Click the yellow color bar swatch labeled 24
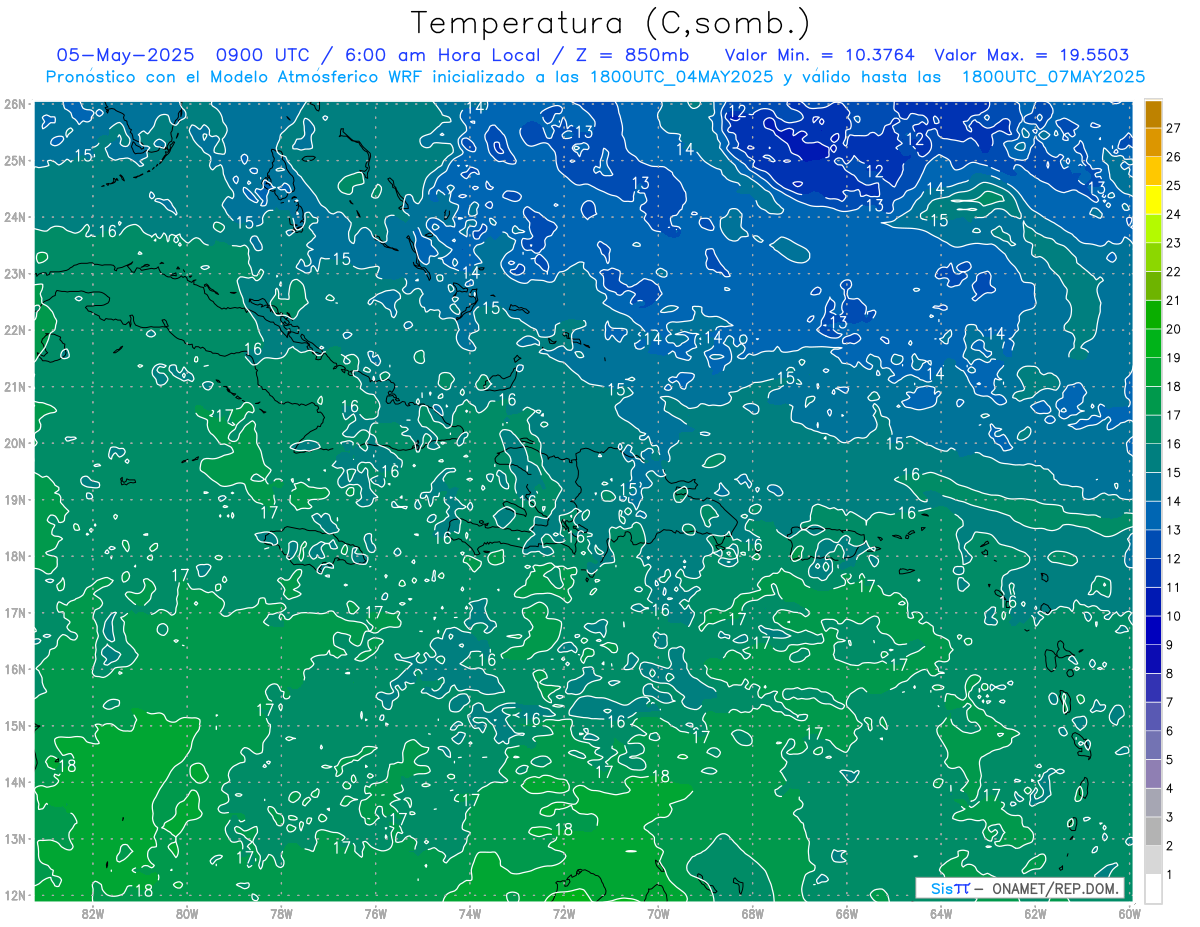 coord(1153,200)
